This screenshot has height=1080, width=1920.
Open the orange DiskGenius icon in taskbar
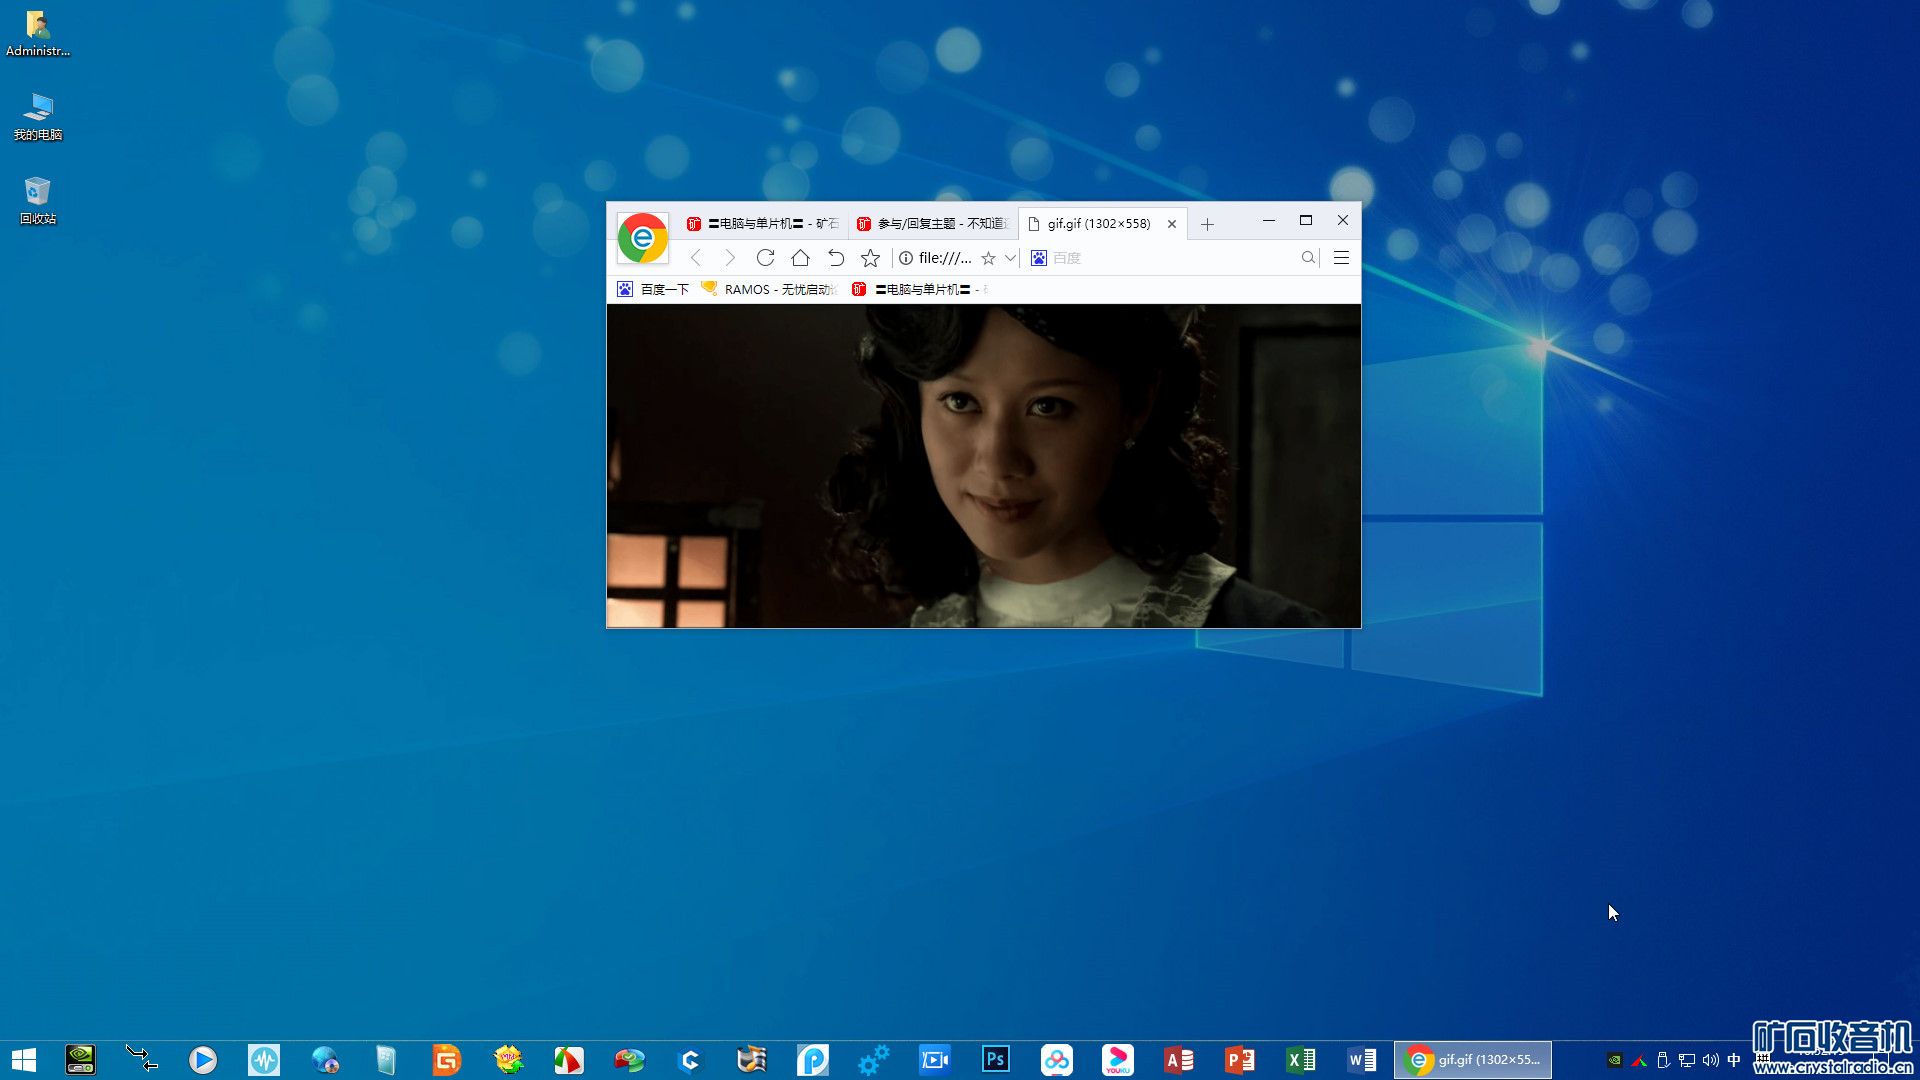447,1060
